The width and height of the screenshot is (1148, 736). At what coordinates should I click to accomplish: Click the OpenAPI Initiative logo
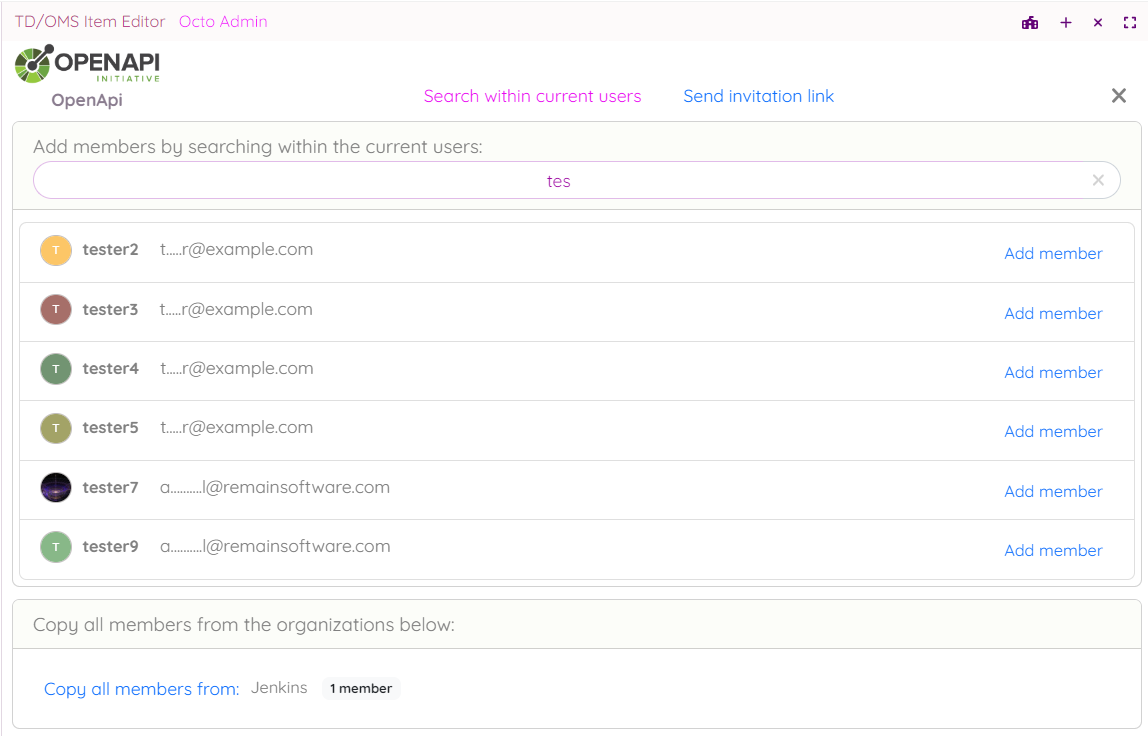[x=88, y=64]
